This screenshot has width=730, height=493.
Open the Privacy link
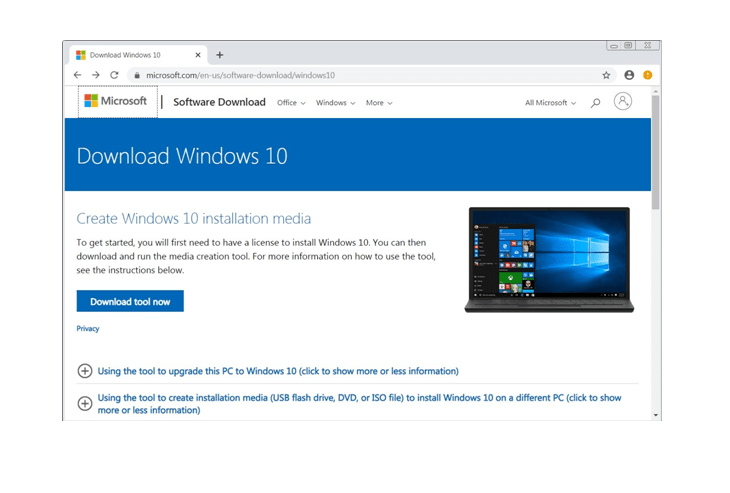(88, 329)
